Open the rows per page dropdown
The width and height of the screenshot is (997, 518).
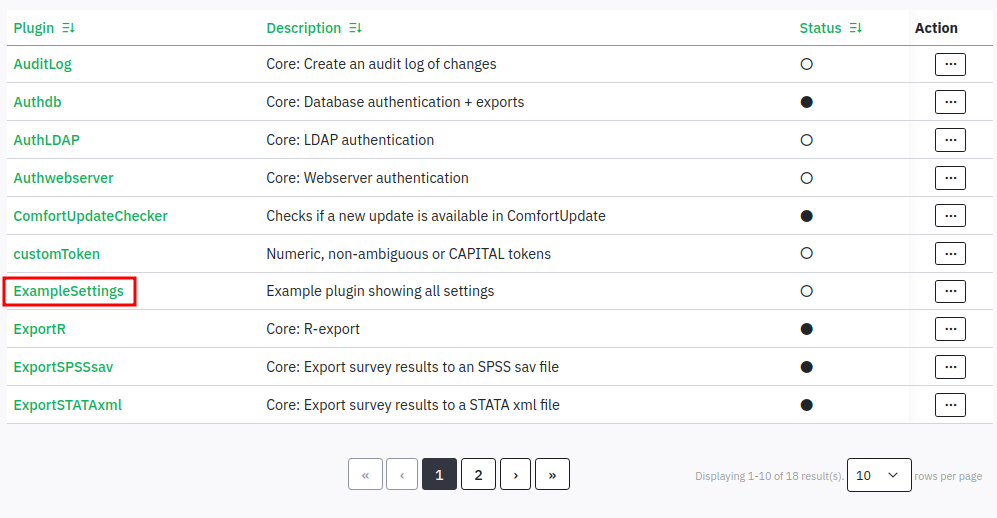(878, 475)
